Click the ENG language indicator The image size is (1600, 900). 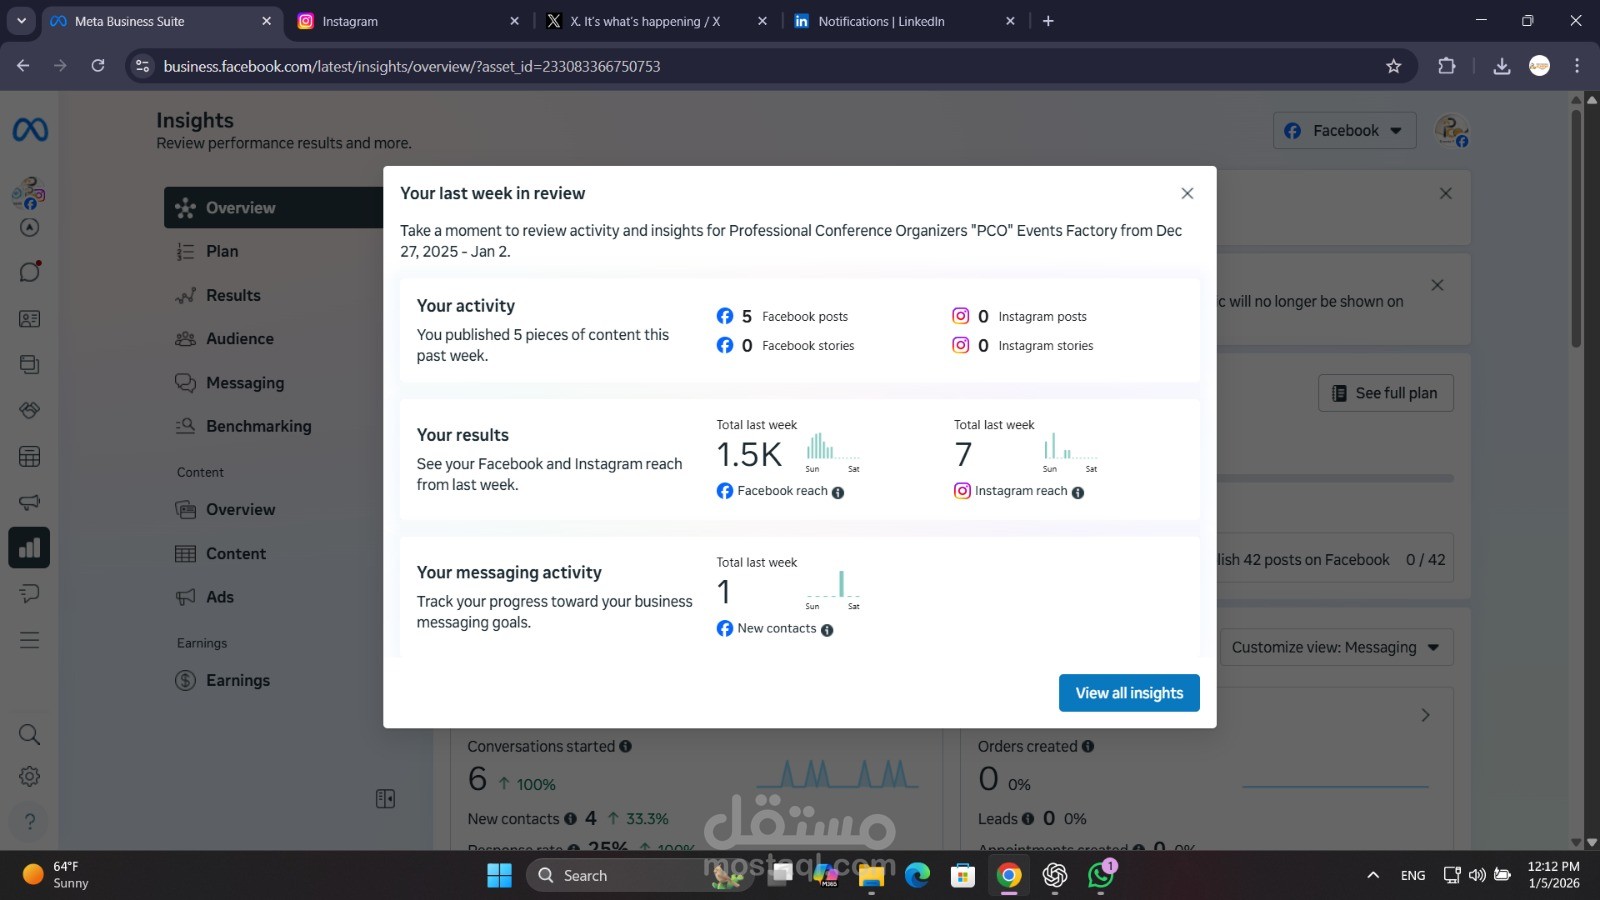(x=1413, y=875)
